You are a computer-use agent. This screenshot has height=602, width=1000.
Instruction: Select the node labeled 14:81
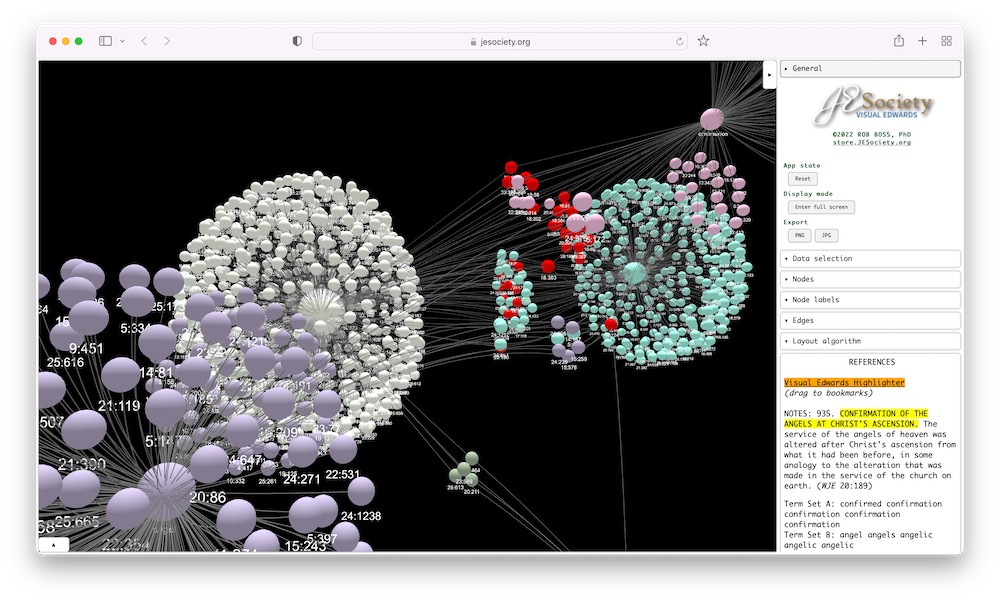point(156,342)
